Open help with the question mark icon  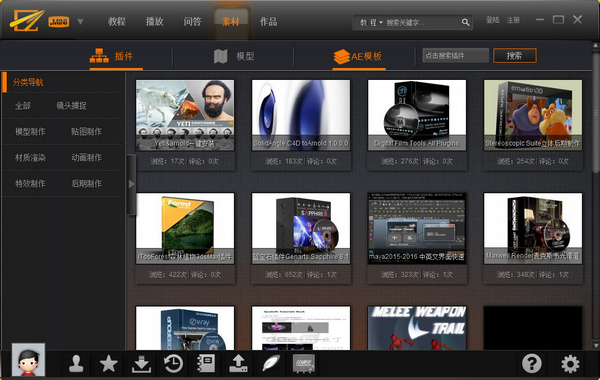coord(532,364)
